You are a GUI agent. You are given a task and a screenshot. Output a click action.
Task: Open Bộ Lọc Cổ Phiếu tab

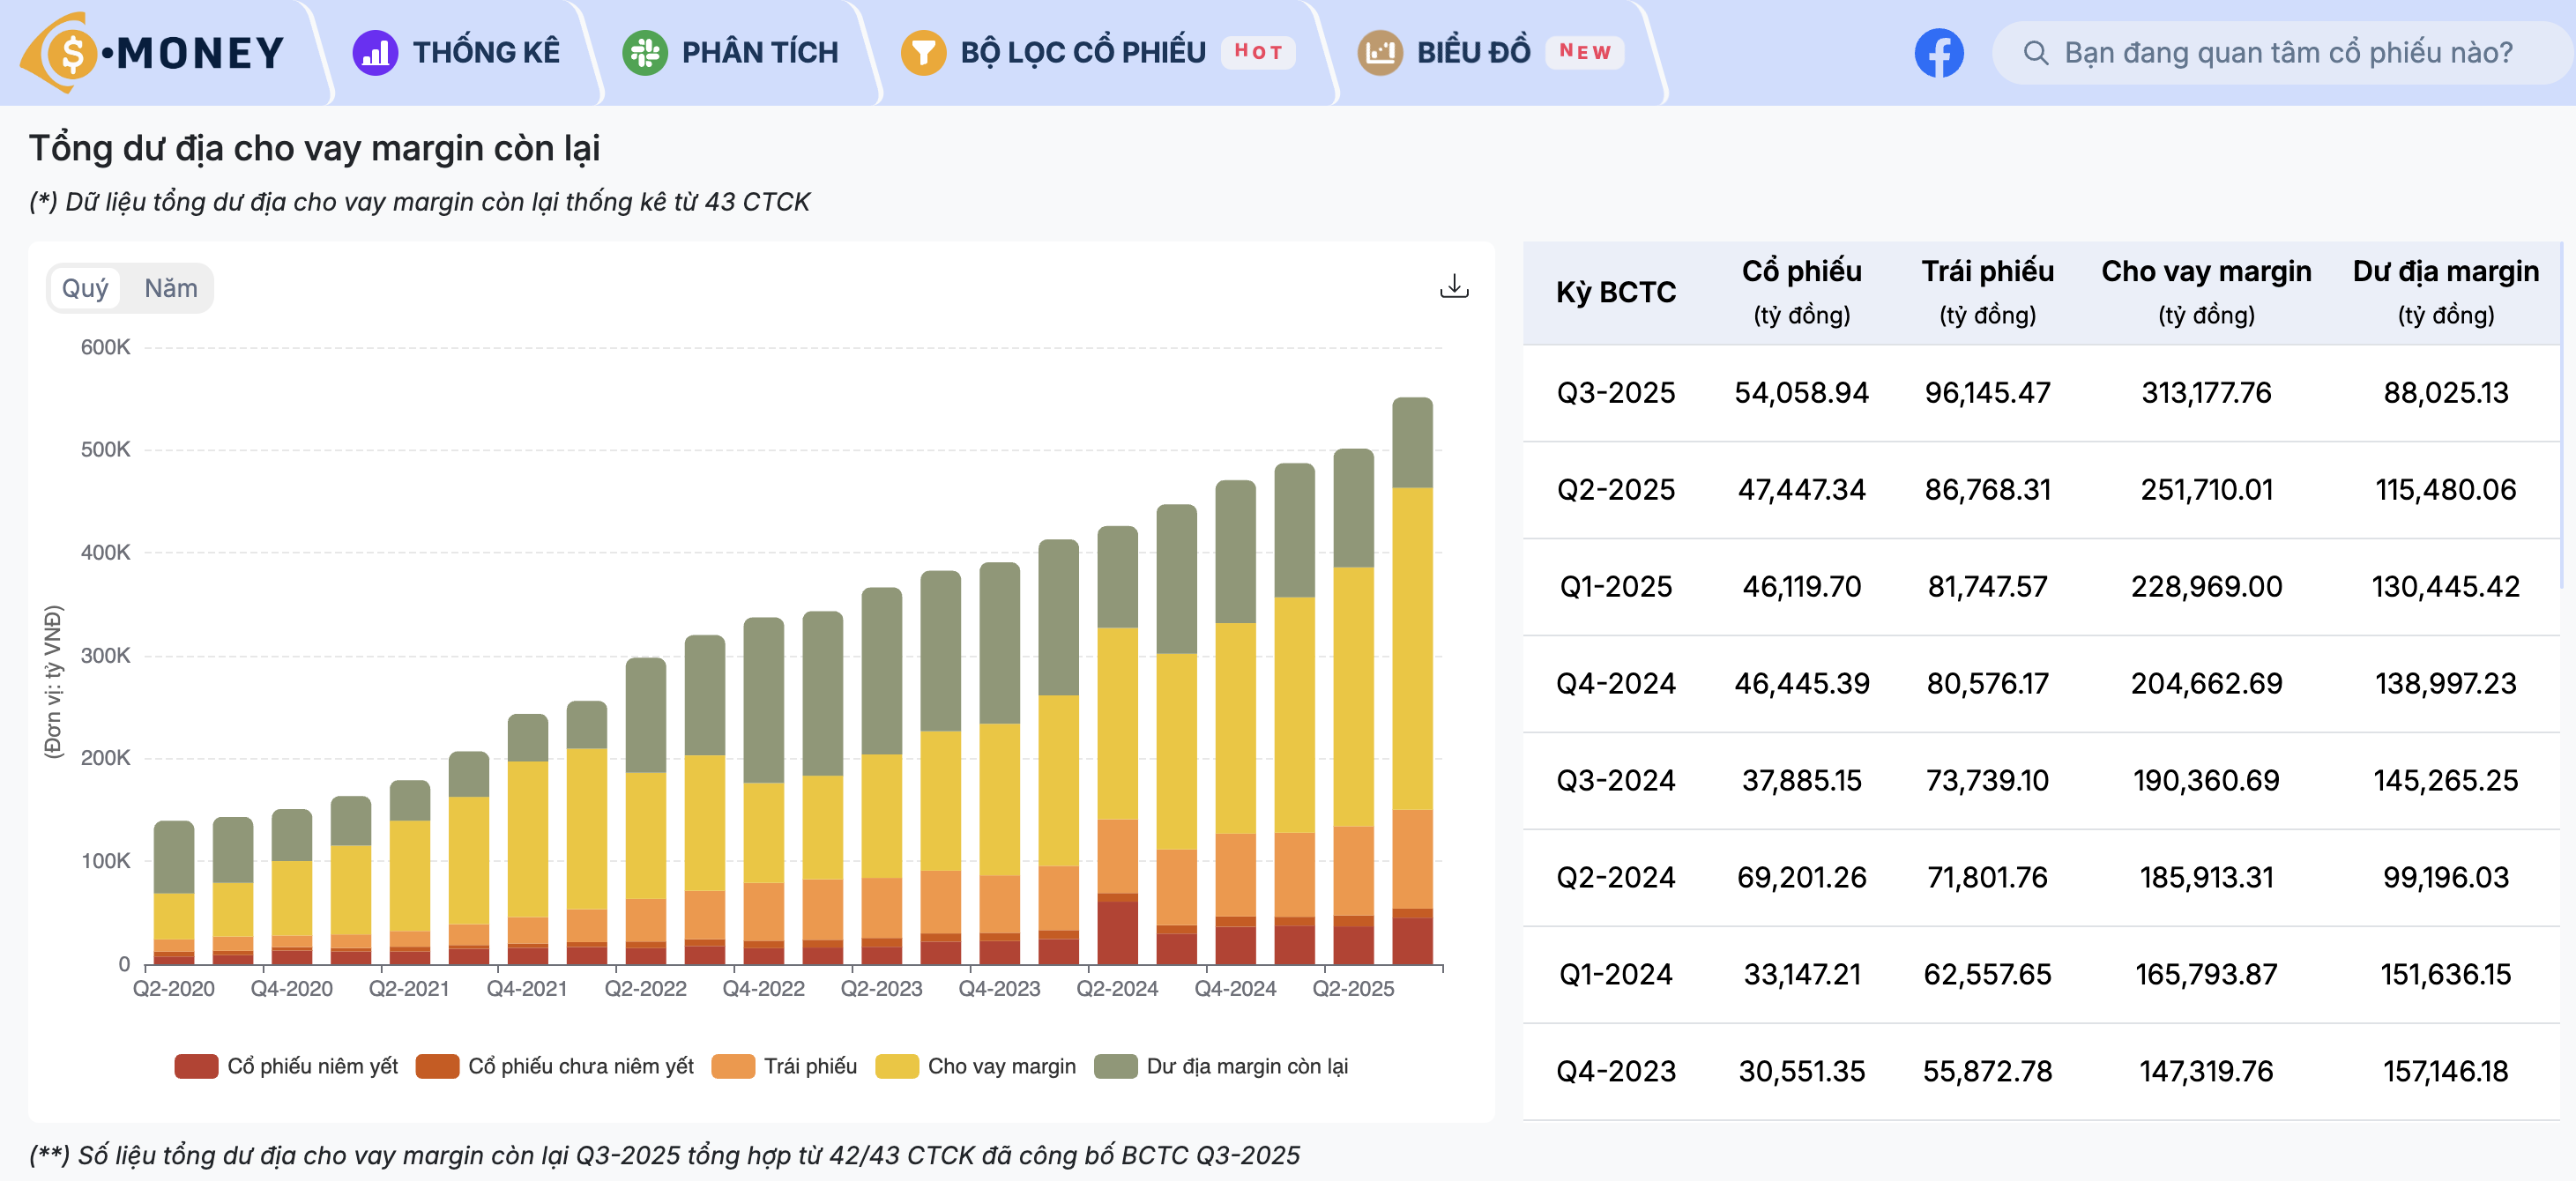tap(1083, 52)
